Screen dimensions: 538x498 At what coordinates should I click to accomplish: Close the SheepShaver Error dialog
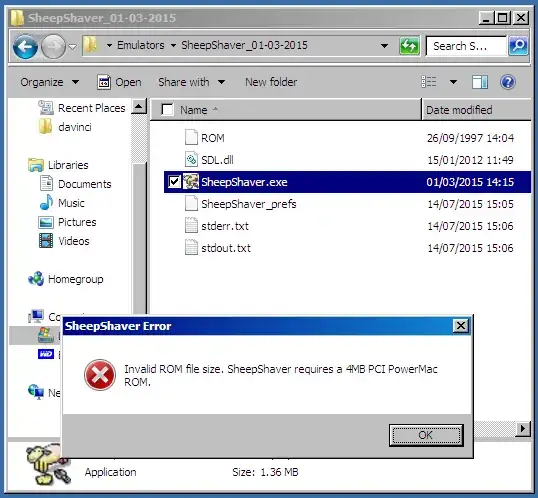click(460, 325)
